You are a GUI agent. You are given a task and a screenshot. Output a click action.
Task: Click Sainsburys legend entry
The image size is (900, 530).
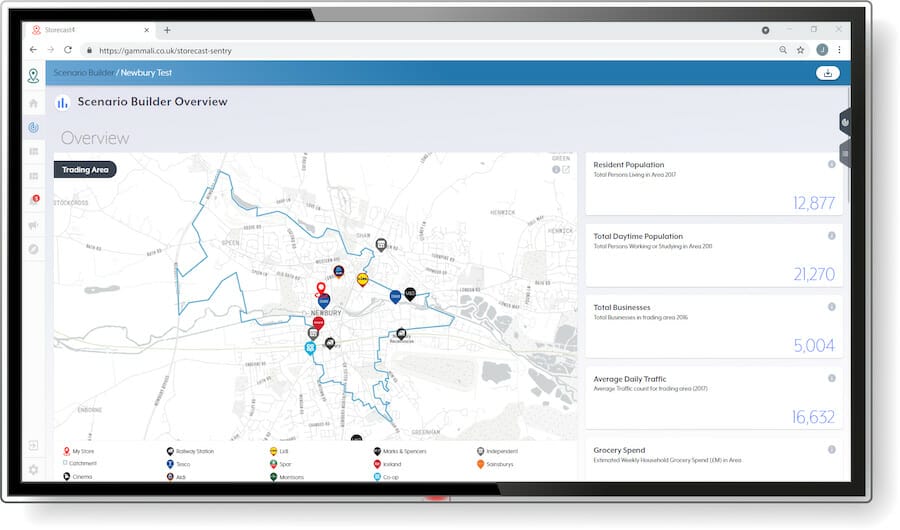495,464
